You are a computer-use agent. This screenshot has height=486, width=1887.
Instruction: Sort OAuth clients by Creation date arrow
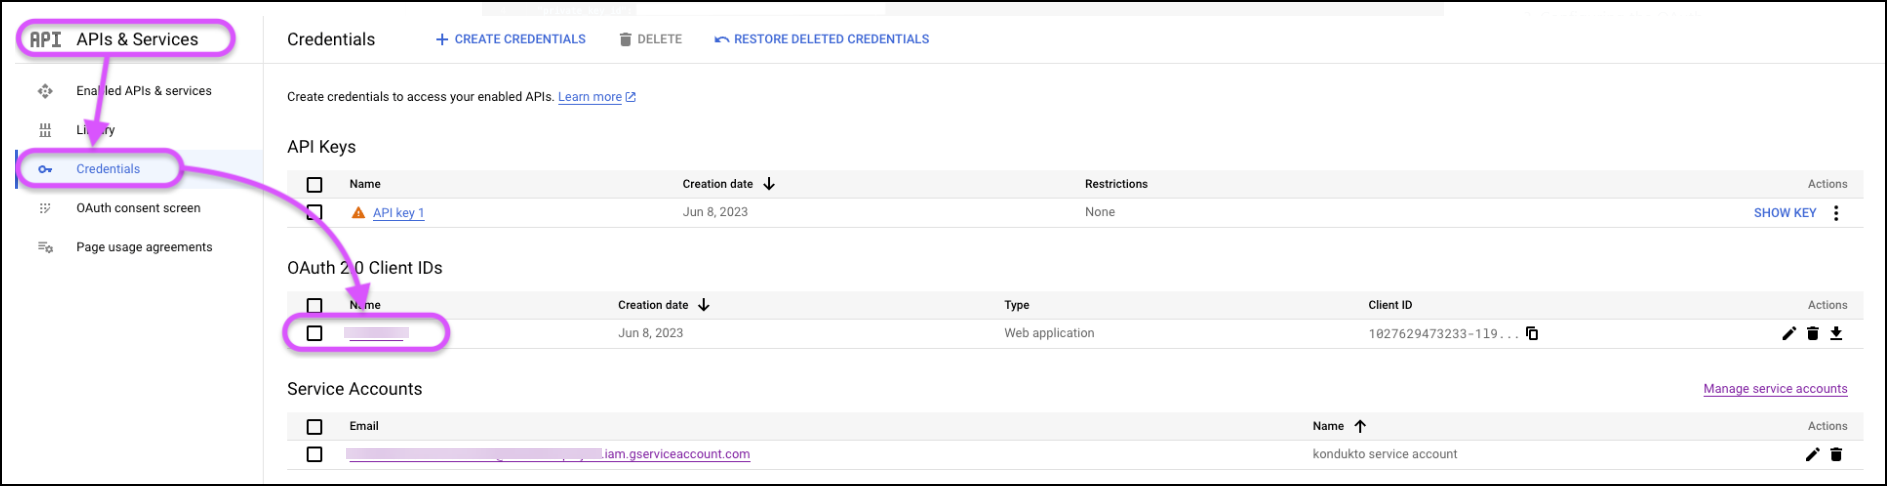coord(704,305)
